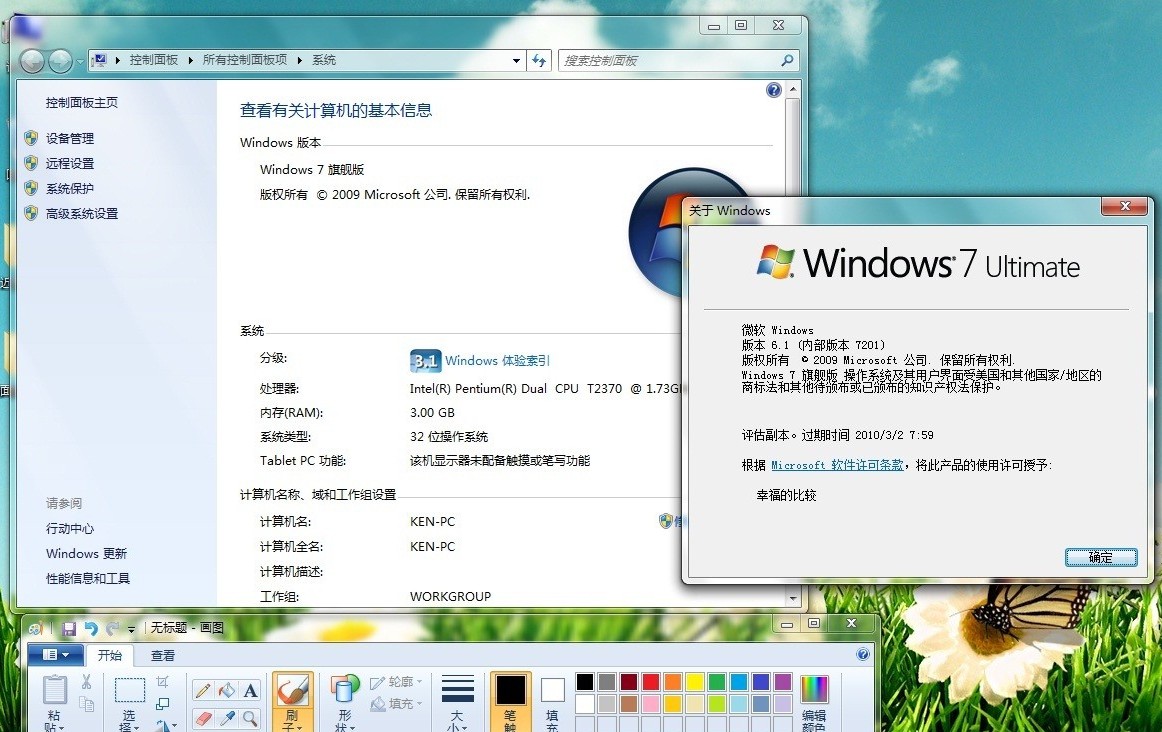Click '控制面板' in the address breadcrumb

(153, 60)
